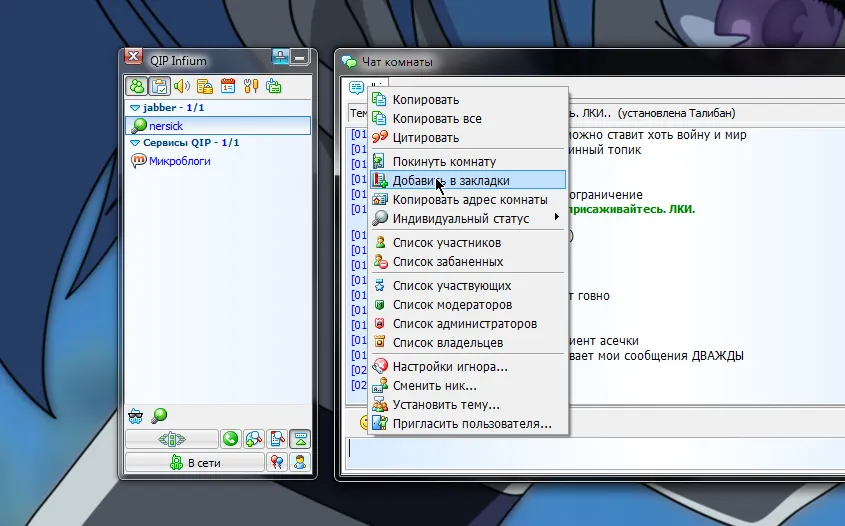
Task: Toggle the pin always-on-top button
Action: coord(281,59)
